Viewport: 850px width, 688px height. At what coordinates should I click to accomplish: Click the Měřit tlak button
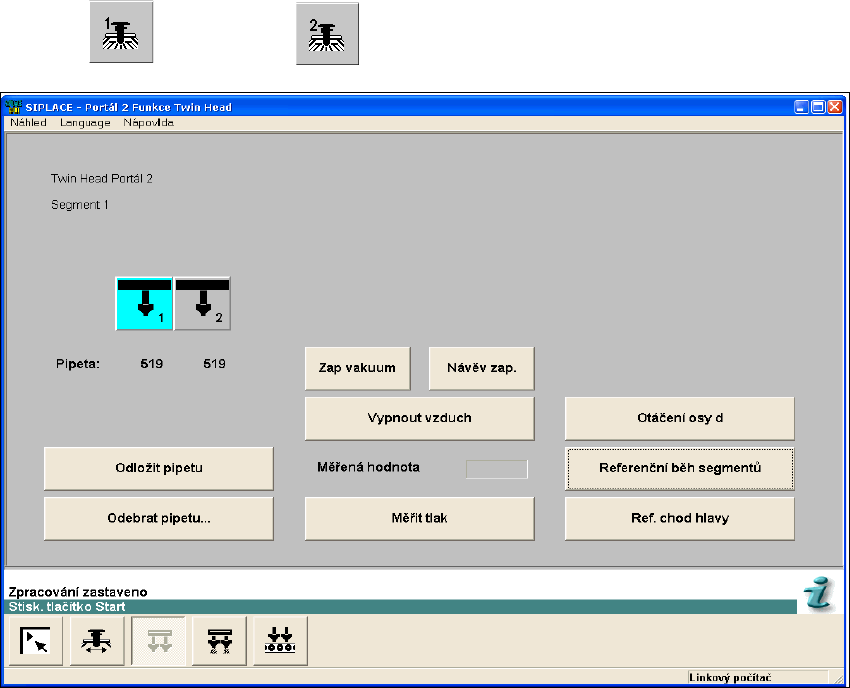click(420, 518)
